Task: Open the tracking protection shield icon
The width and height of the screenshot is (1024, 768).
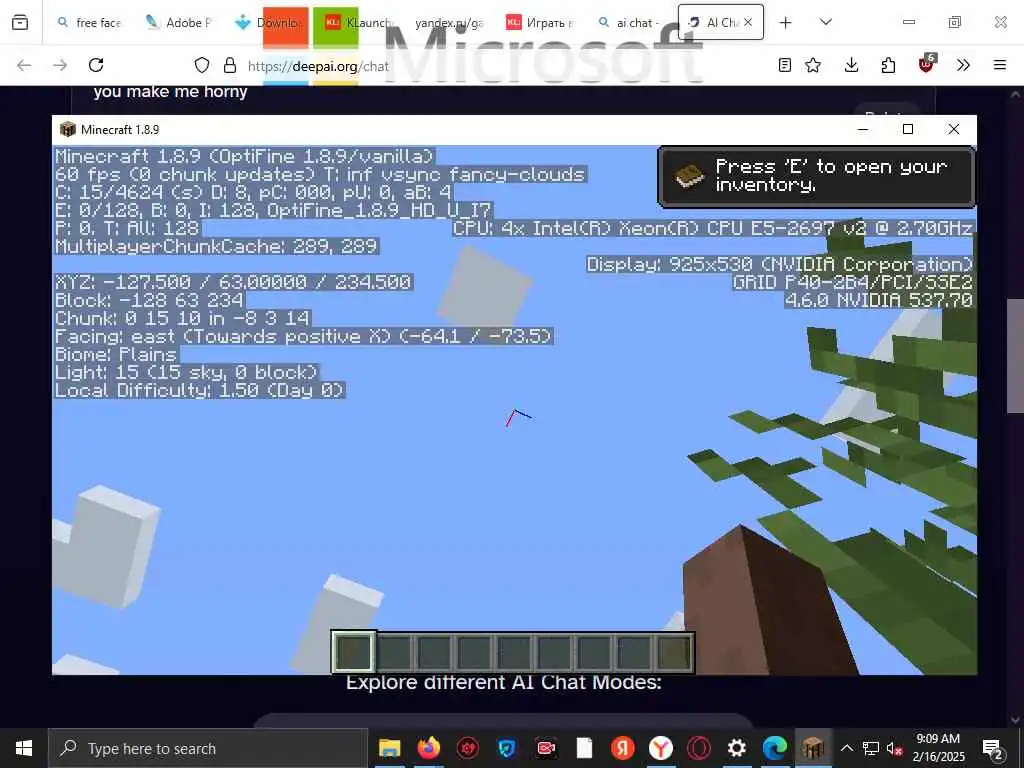Action: tap(202, 65)
